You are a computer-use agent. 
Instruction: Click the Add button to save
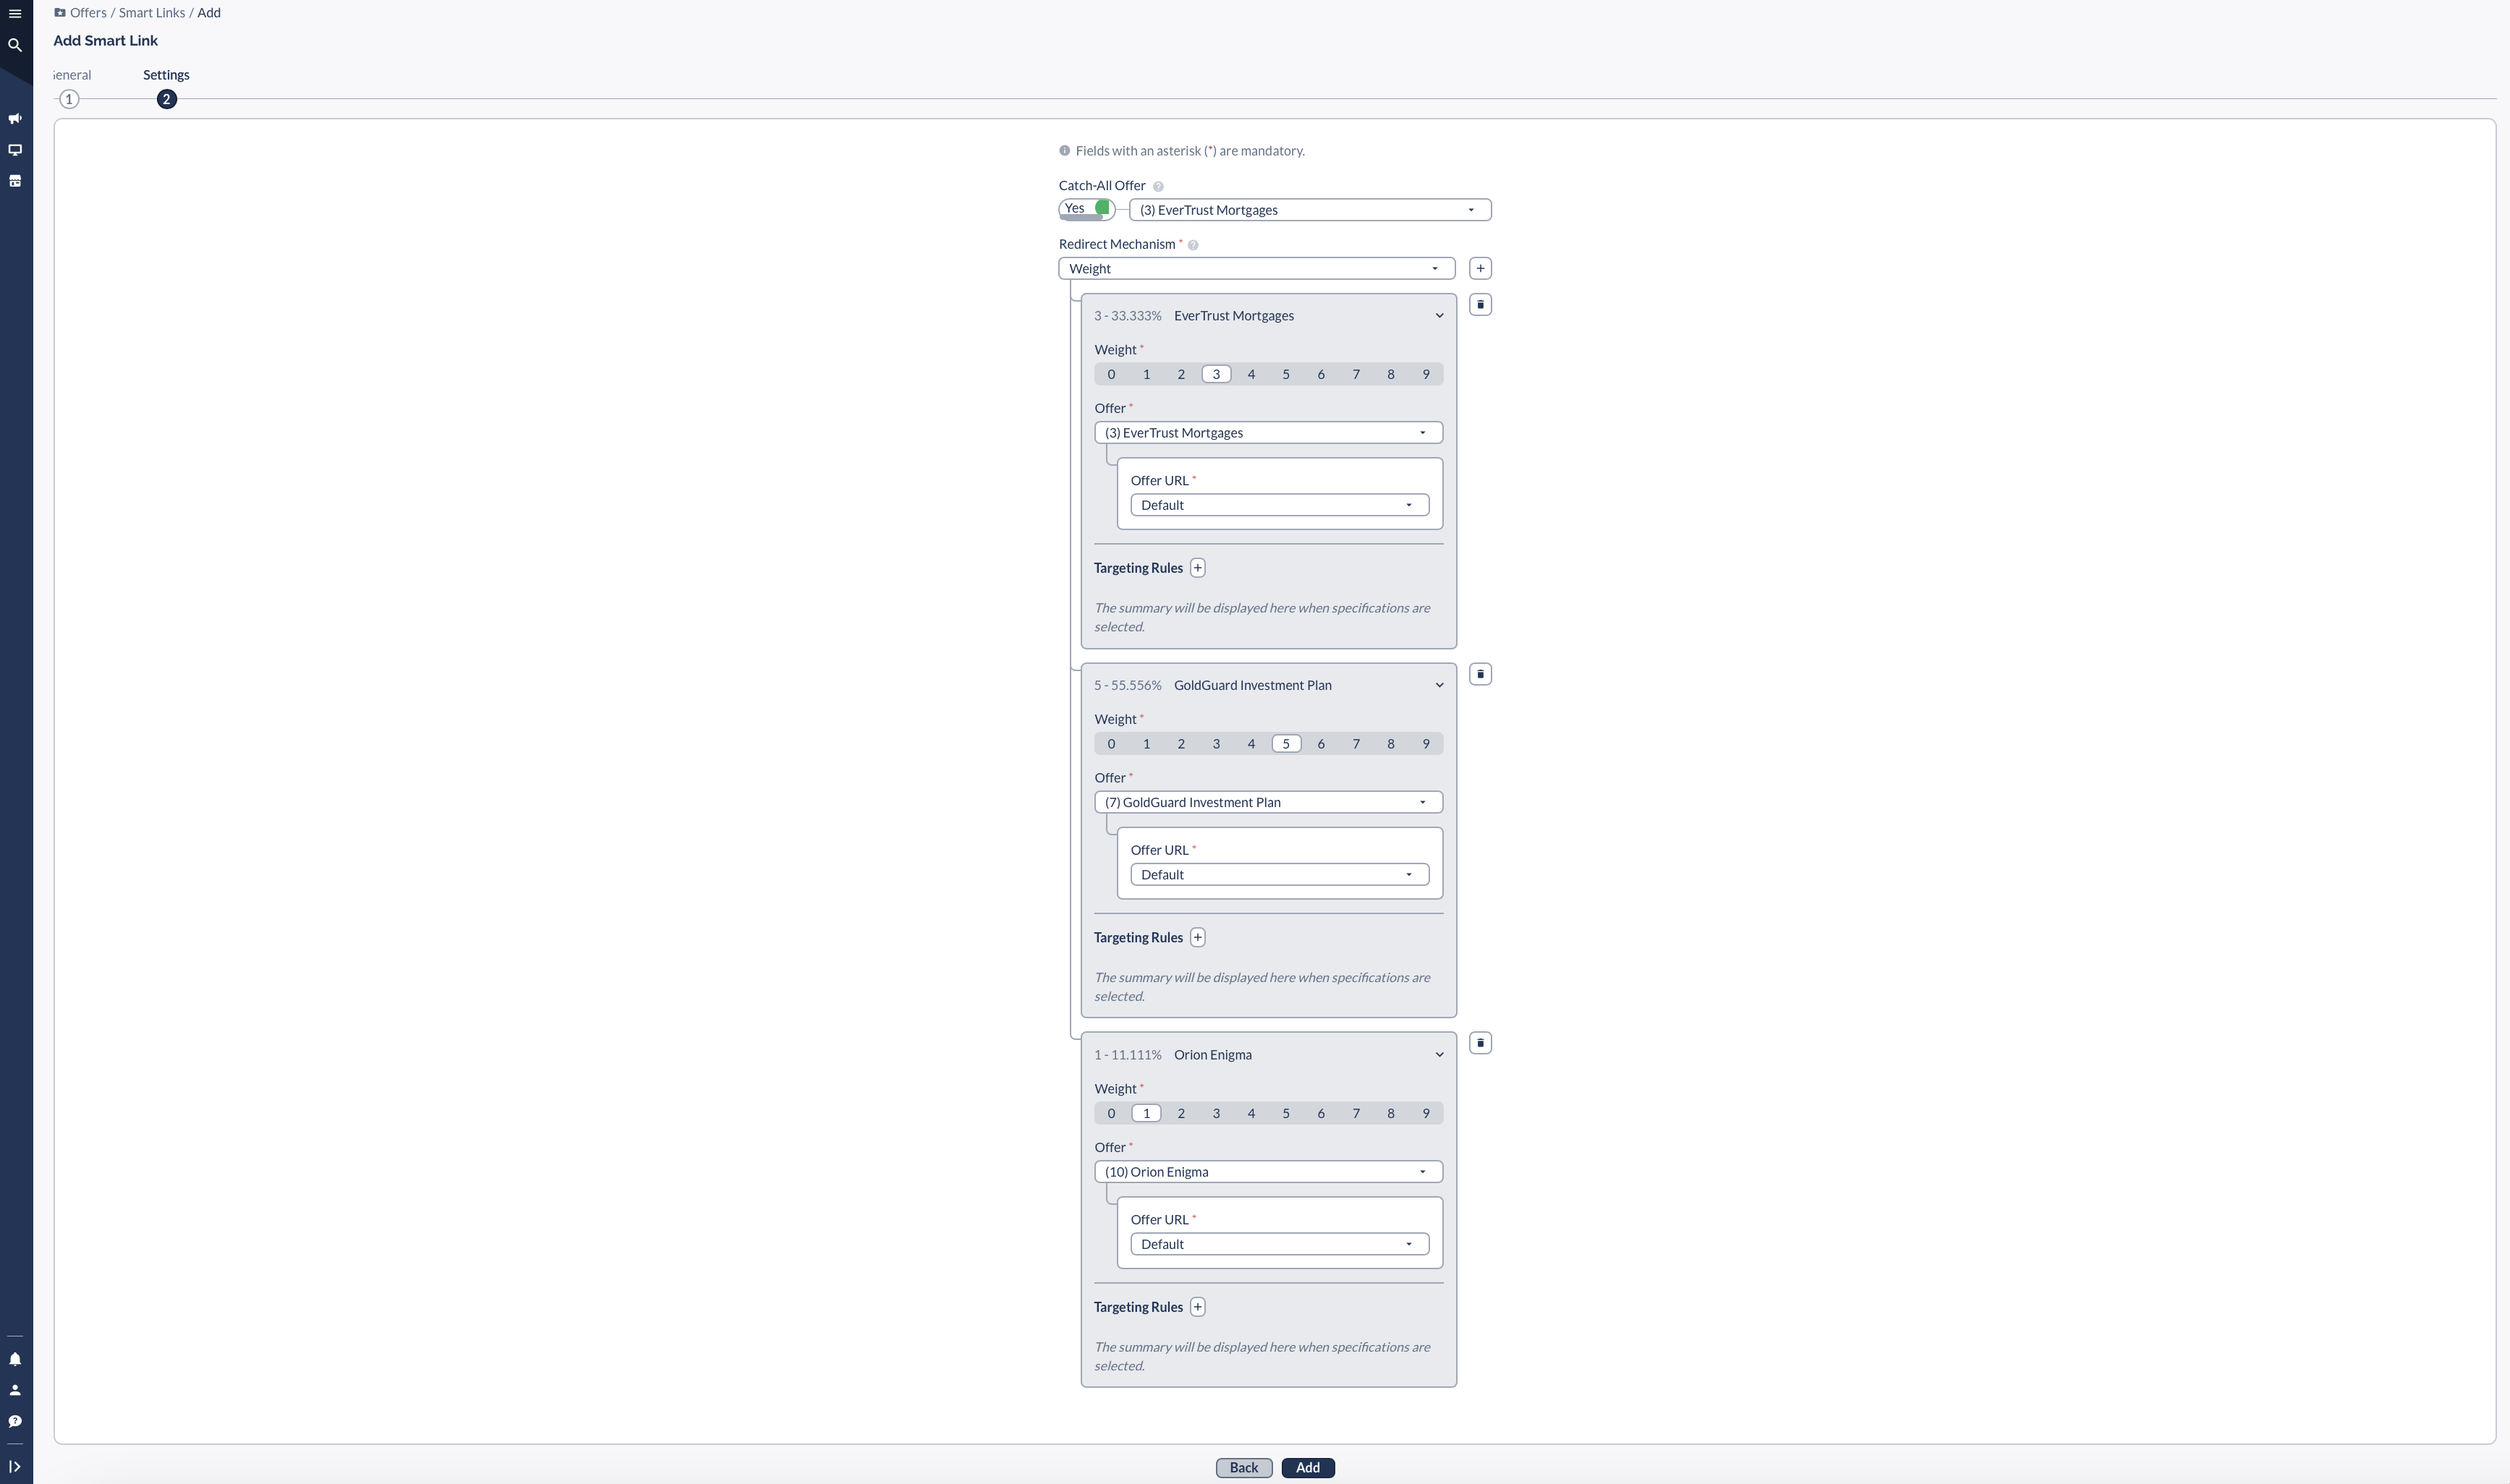1308,1468
